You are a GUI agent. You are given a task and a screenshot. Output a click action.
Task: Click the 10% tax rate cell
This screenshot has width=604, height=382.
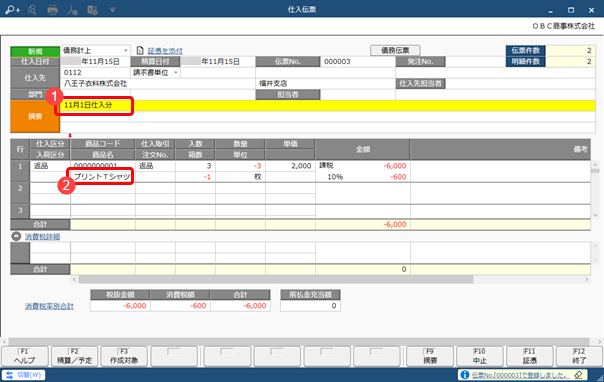pyautogui.click(x=335, y=177)
